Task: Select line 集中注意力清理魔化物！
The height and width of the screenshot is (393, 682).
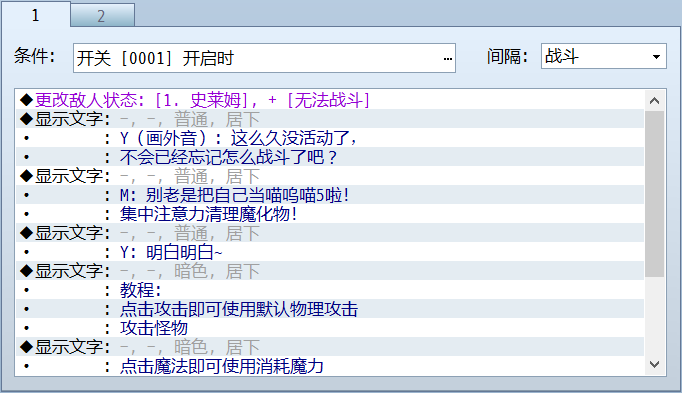Action: (330, 214)
